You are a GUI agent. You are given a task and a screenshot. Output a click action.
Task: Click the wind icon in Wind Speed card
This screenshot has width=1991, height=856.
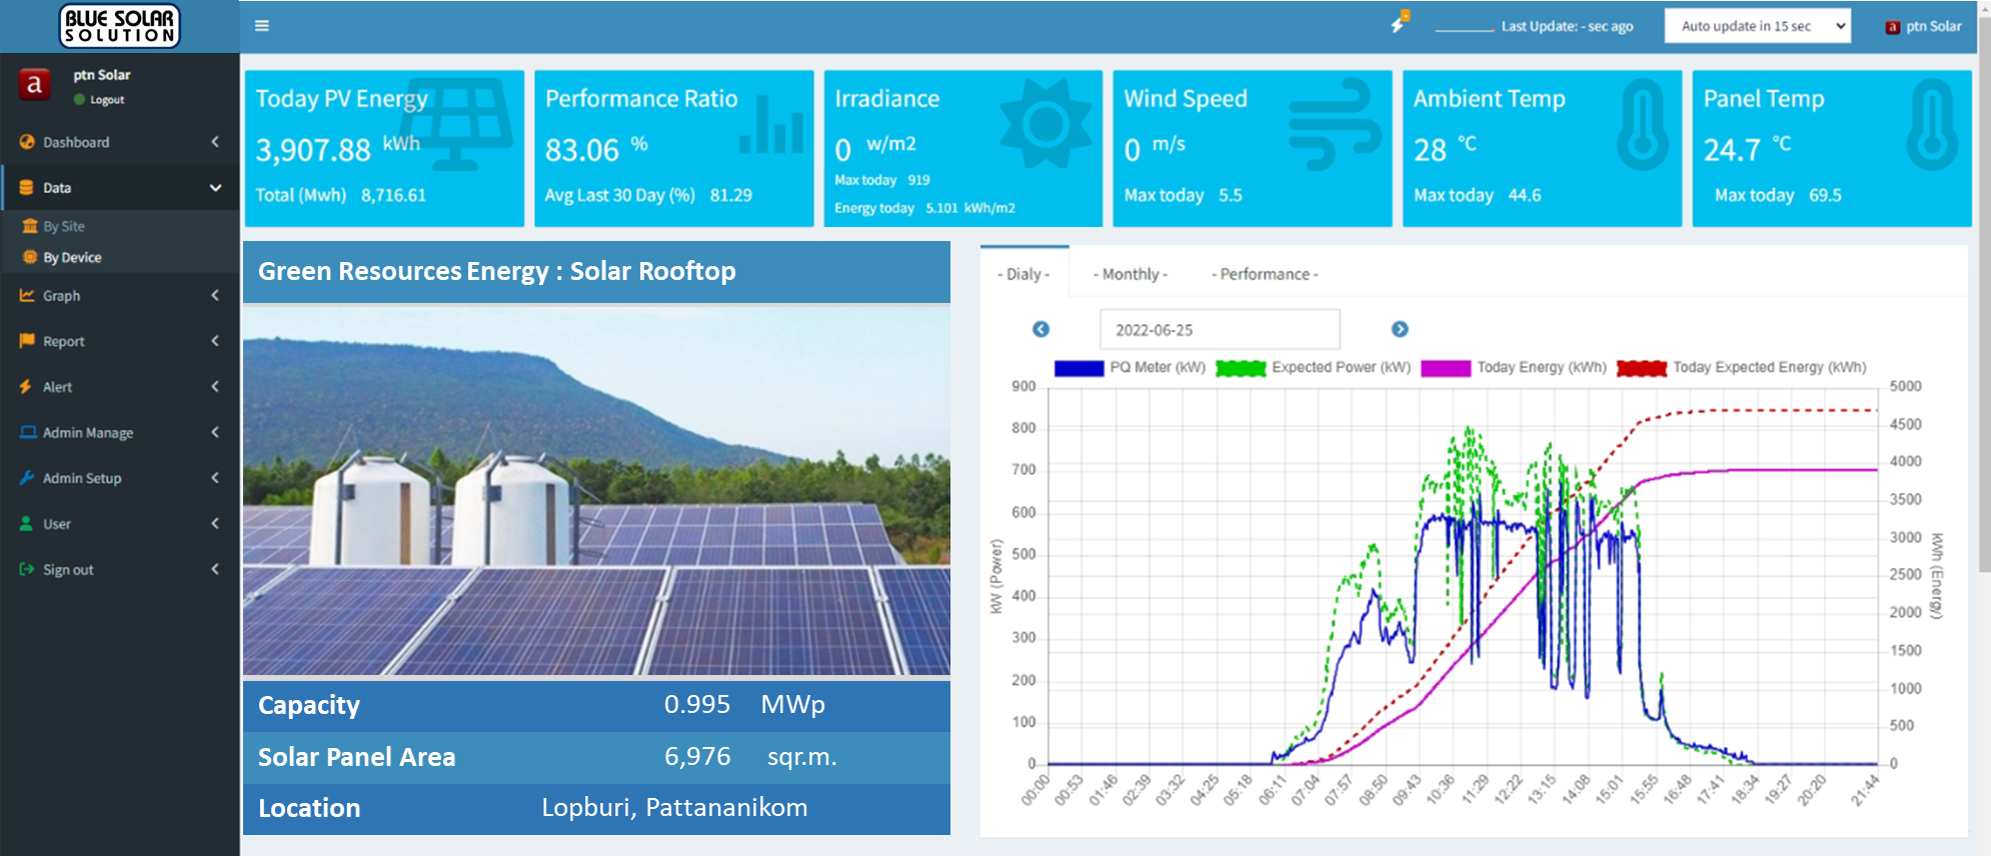click(x=1336, y=125)
